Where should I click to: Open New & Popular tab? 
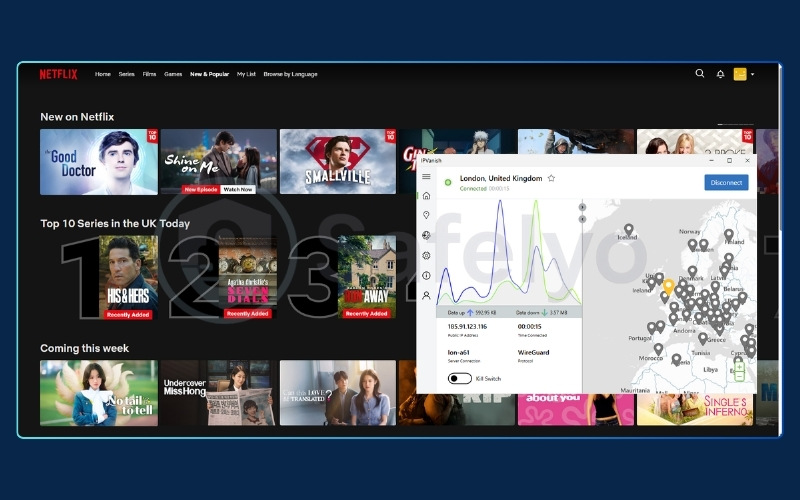click(x=209, y=74)
